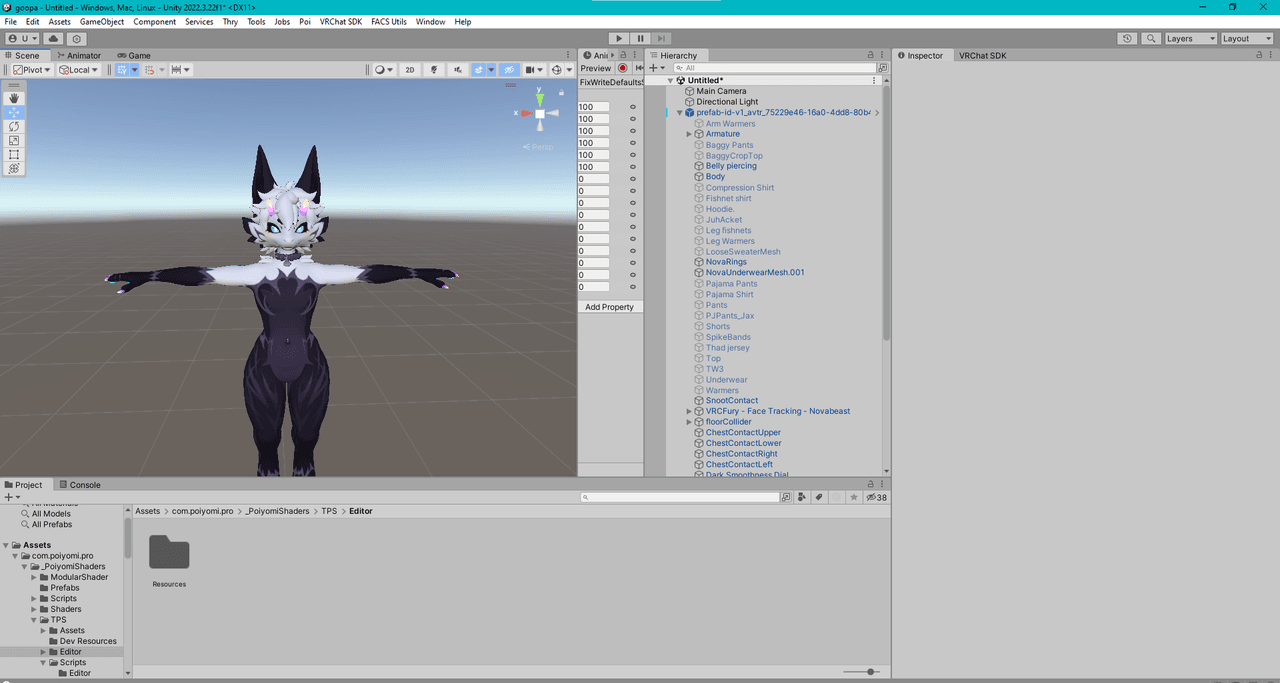The height and width of the screenshot is (683, 1280).
Task: Select the Move tool in Scene
Action: [14, 112]
